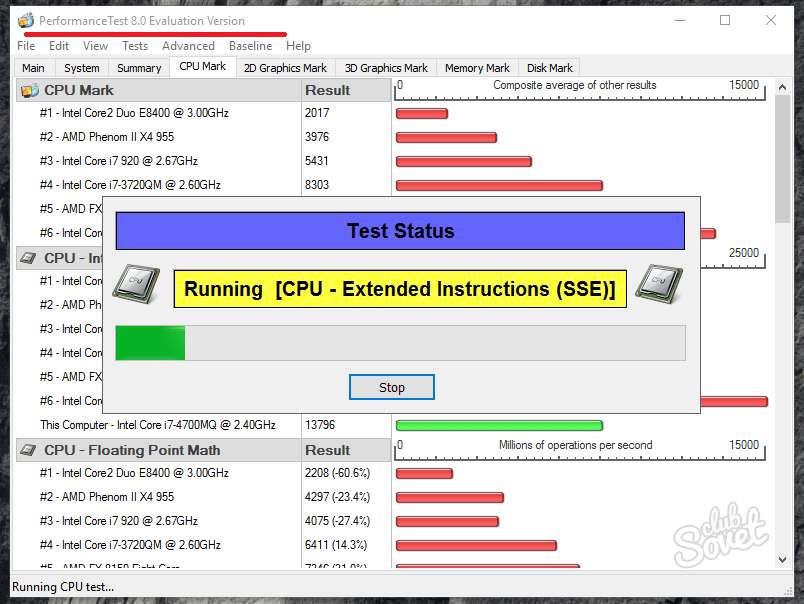
Task: Open the Advanced menu
Action: tap(188, 46)
